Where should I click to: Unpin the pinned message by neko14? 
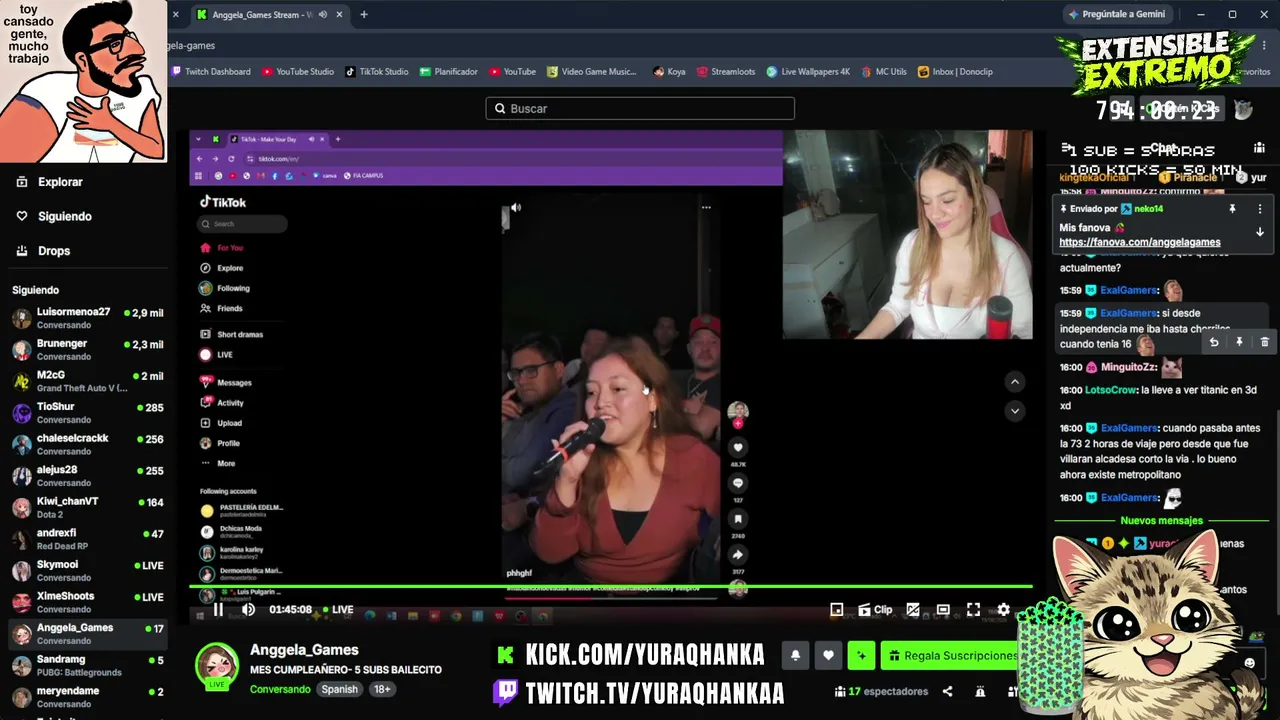click(x=1232, y=209)
